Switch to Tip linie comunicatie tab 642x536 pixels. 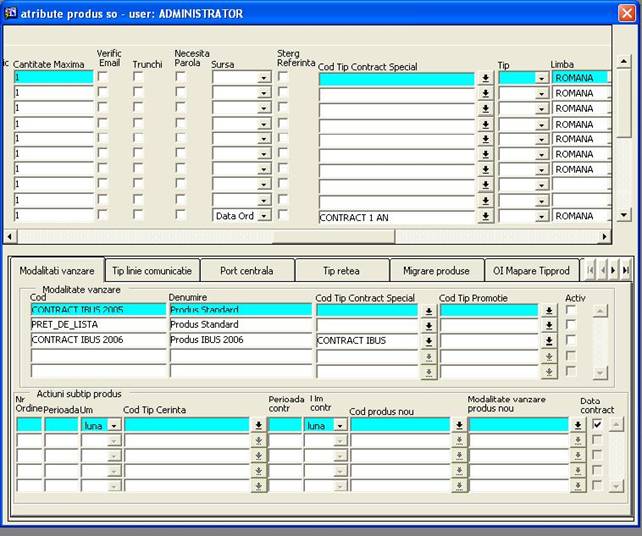(152, 271)
